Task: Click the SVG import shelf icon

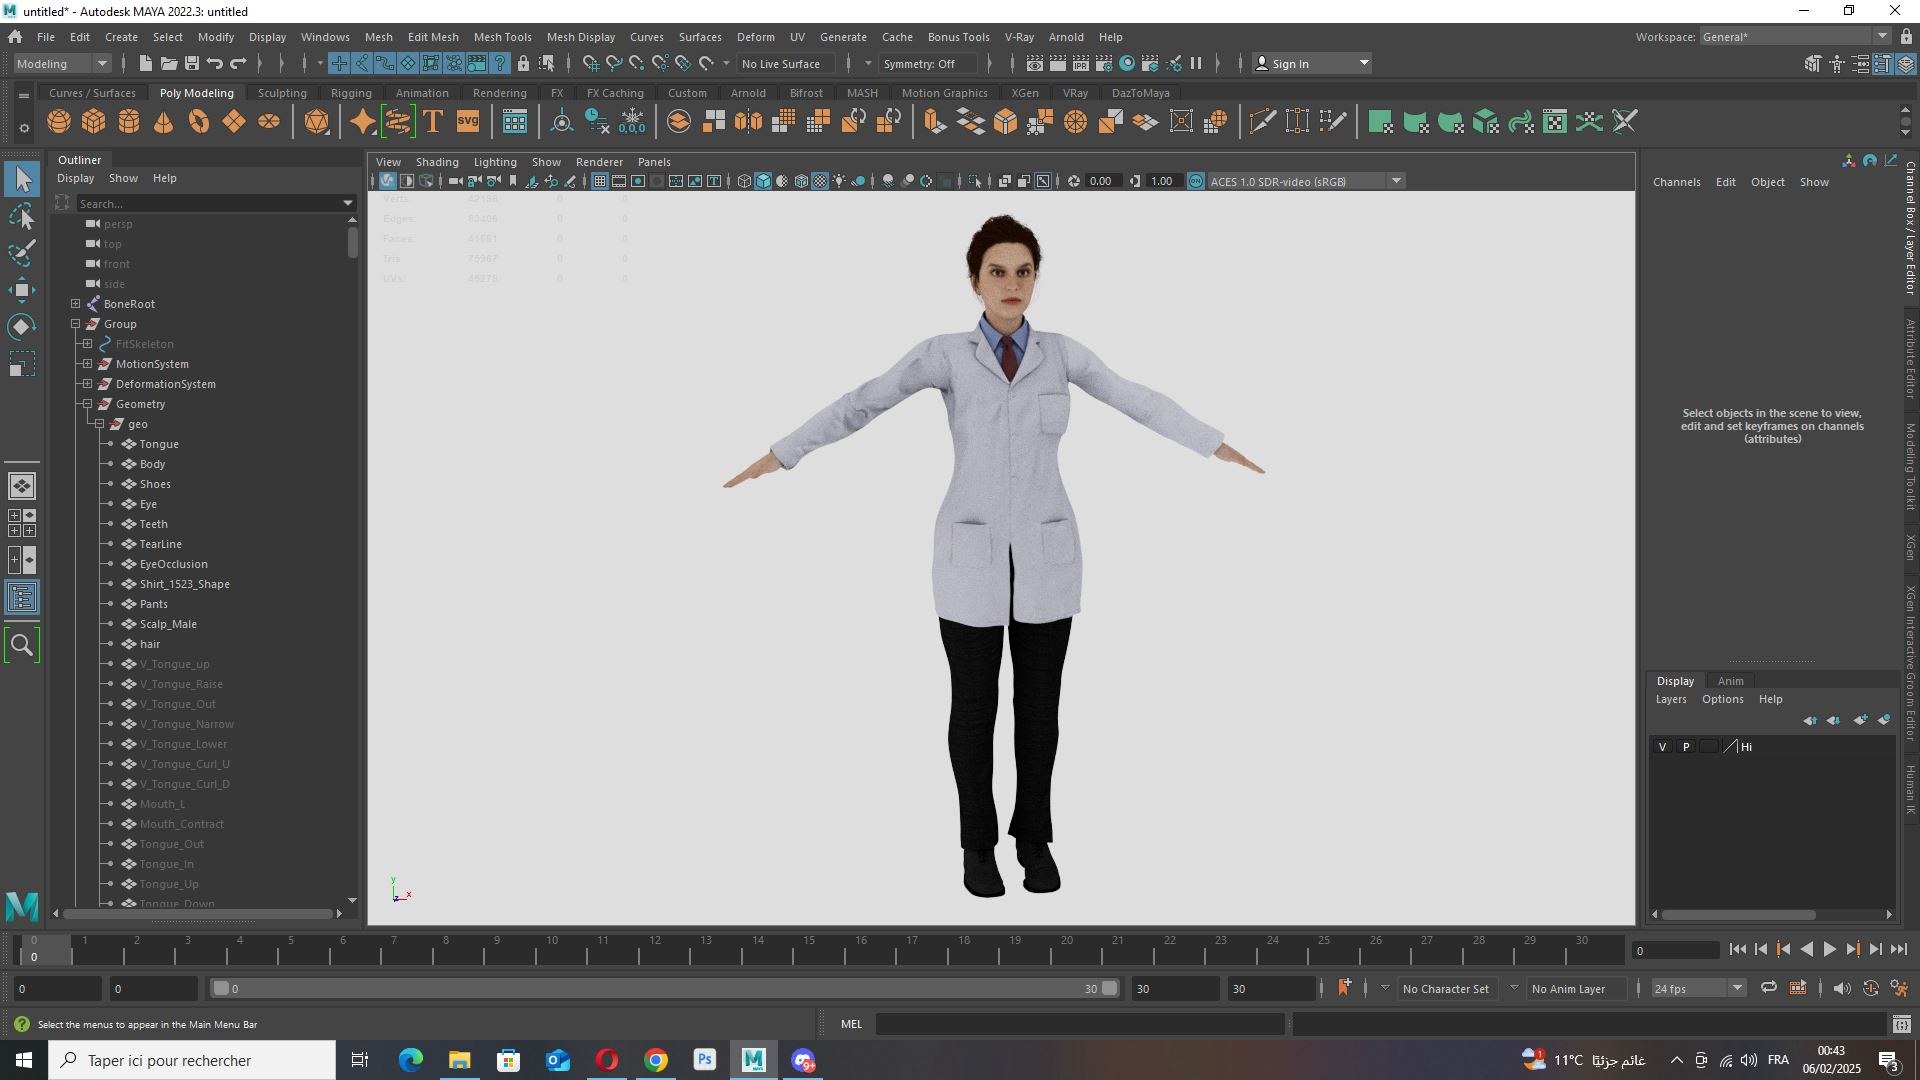Action: 468,122
